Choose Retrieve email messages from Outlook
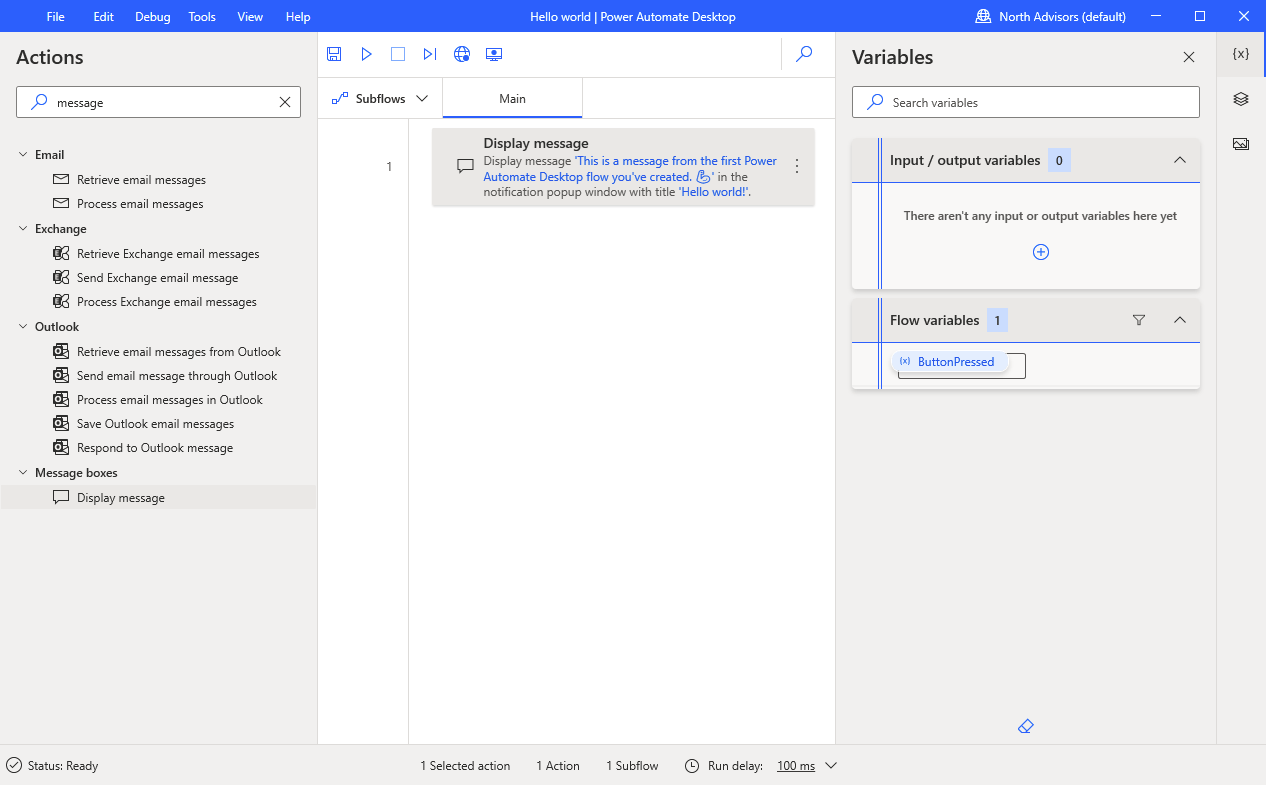This screenshot has height=785, width=1266. click(x=179, y=352)
